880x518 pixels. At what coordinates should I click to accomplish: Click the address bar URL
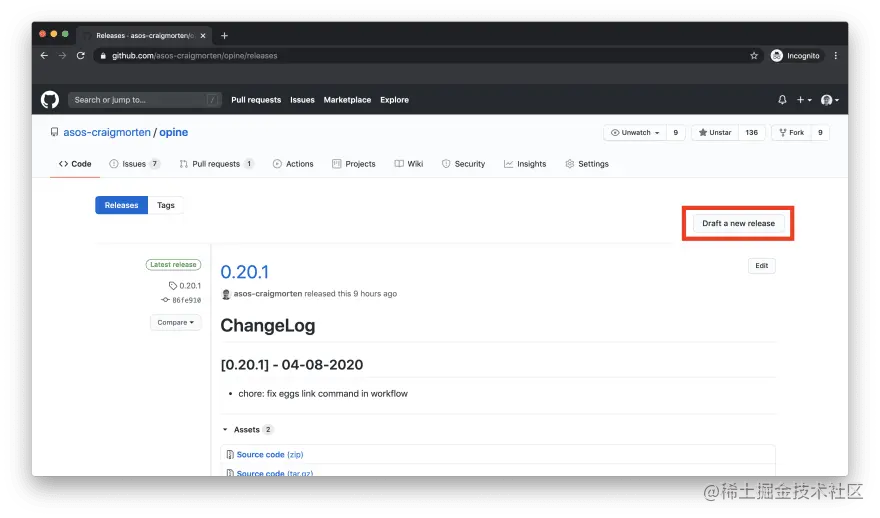click(x=194, y=56)
